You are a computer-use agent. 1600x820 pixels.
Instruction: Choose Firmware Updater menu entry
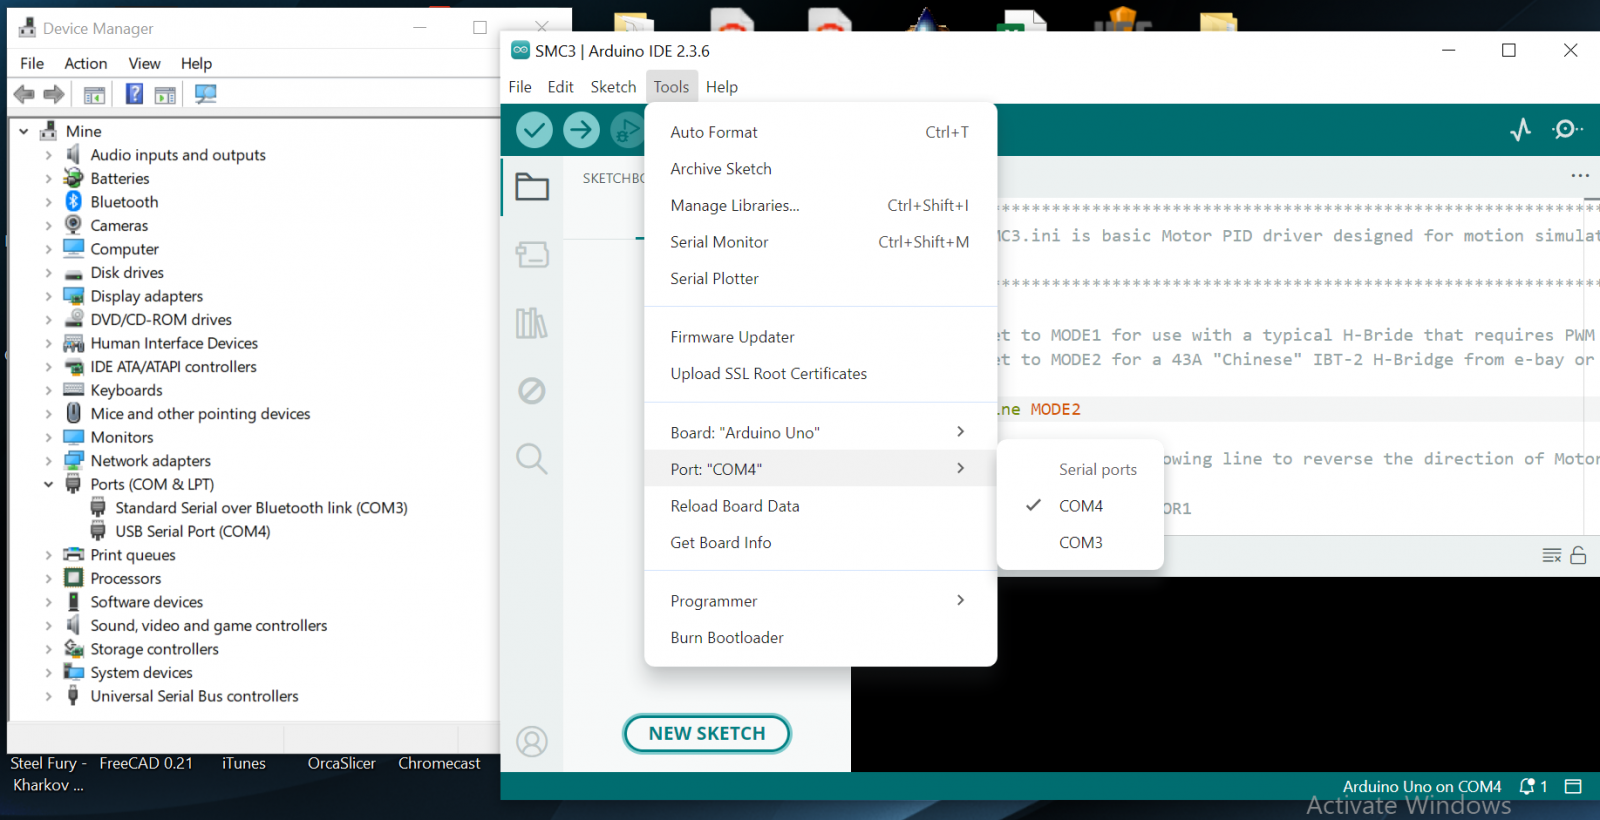tap(820, 337)
